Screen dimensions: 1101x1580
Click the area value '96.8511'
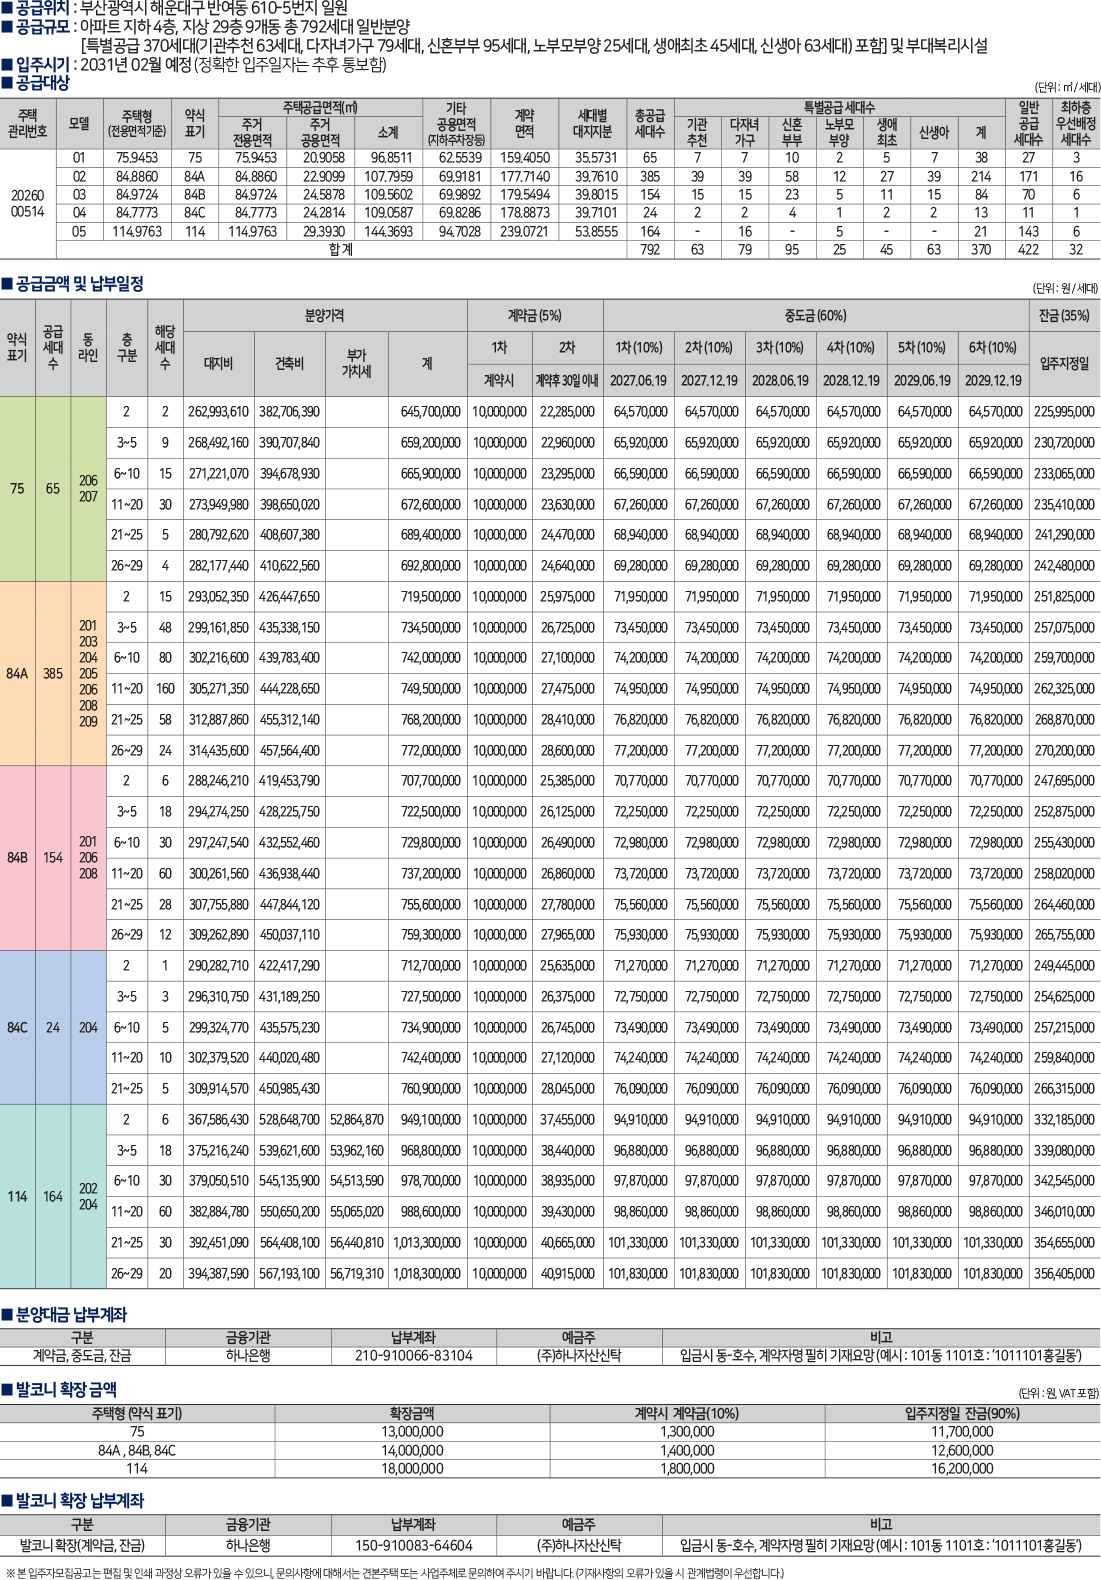(391, 158)
